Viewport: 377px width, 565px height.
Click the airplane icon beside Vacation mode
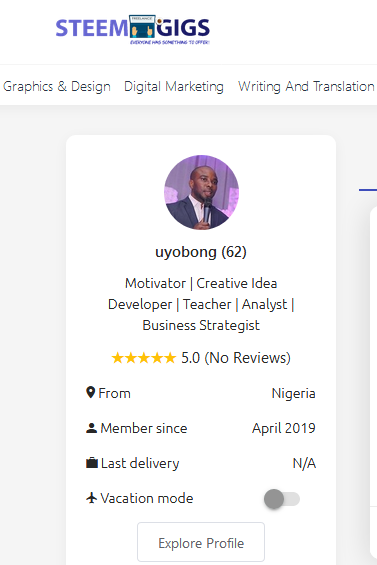pos(92,498)
